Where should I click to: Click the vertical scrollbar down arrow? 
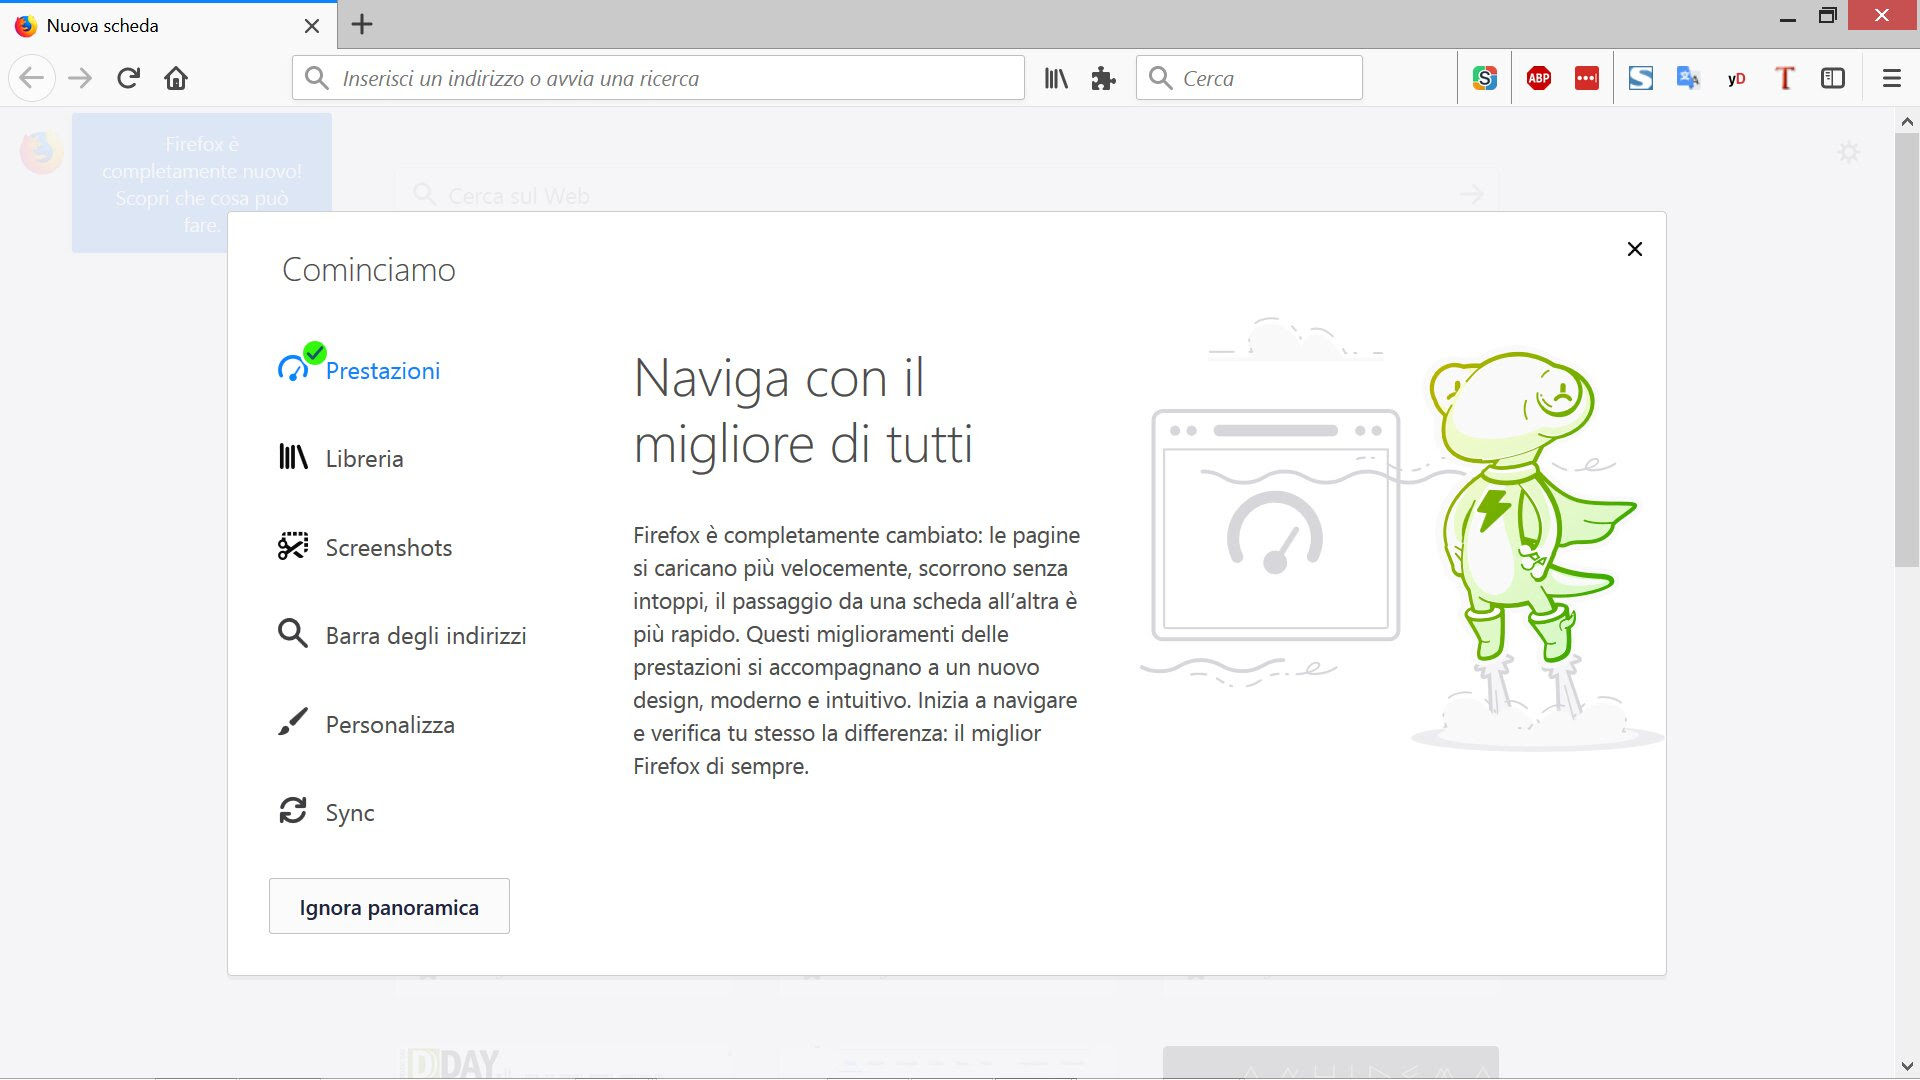(1907, 1067)
